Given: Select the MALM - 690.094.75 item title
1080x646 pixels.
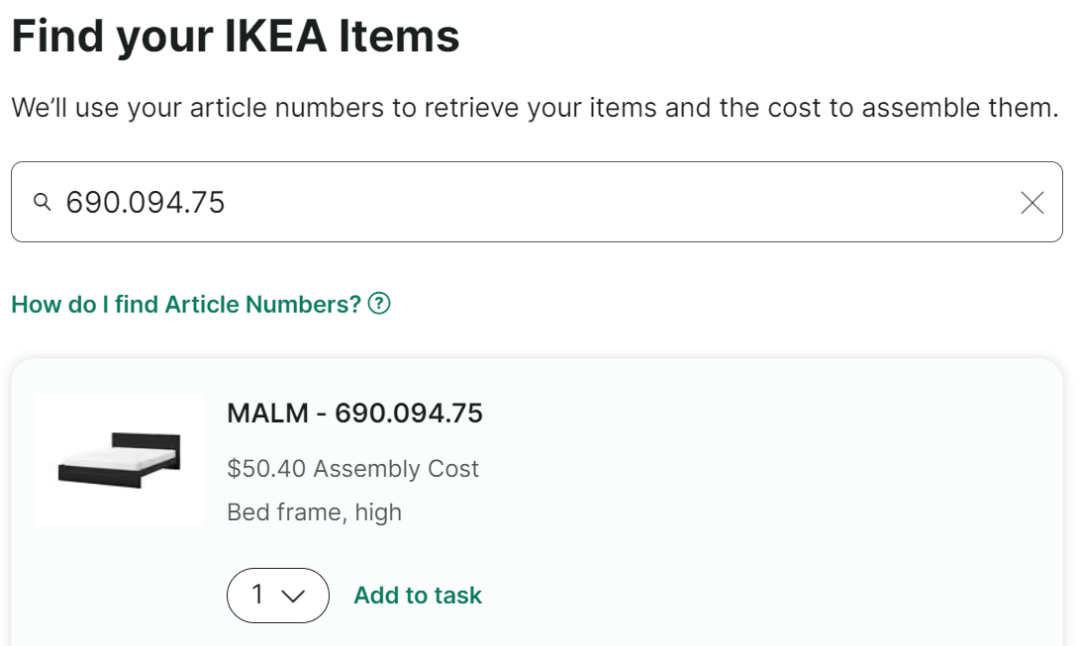Looking at the screenshot, I should coord(355,412).
